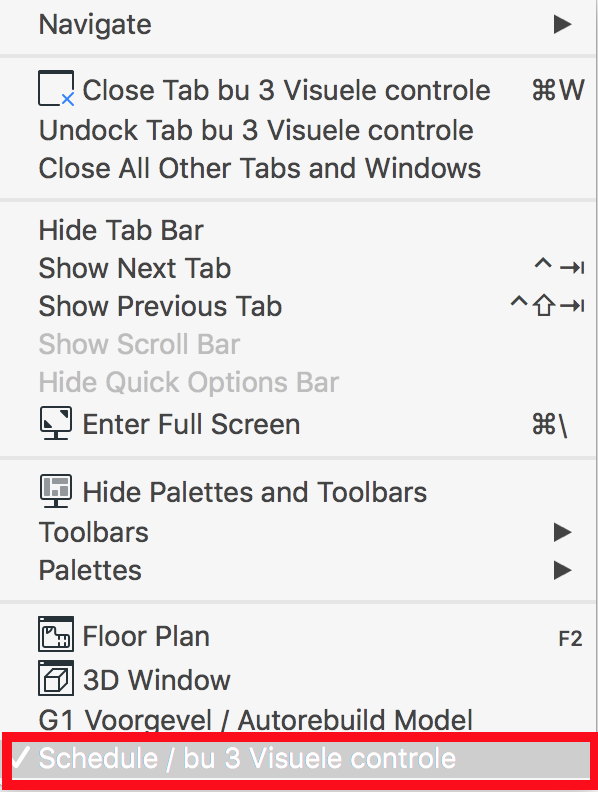Choose Close Tab bu 3 Visuele controle

click(x=299, y=90)
